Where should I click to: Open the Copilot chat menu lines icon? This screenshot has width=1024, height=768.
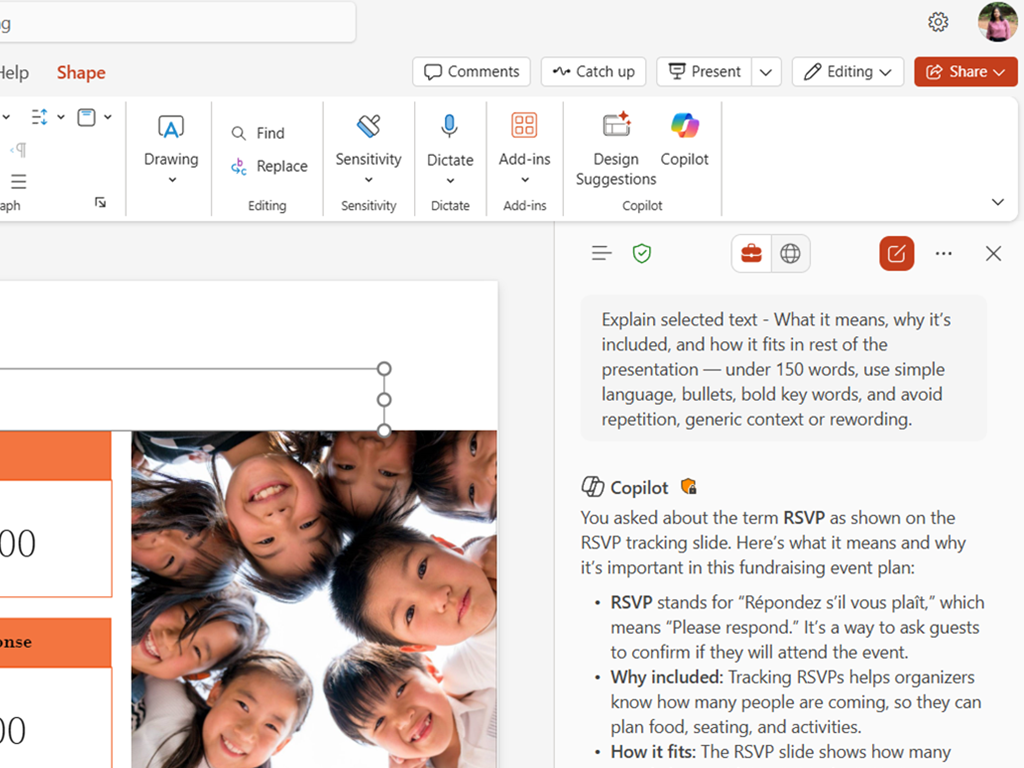tap(601, 253)
